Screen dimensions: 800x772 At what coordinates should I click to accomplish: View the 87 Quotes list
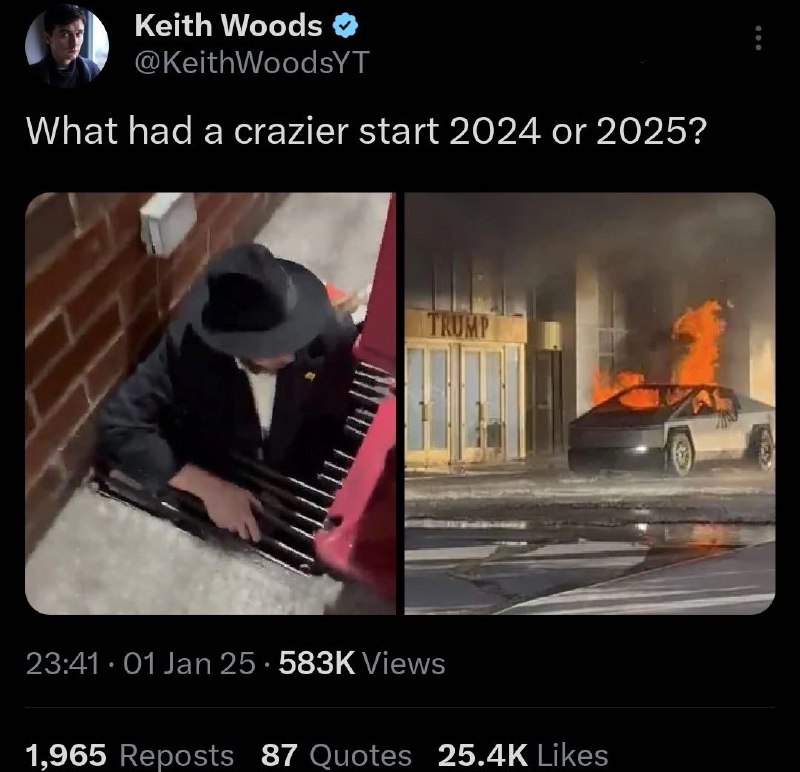[336, 755]
